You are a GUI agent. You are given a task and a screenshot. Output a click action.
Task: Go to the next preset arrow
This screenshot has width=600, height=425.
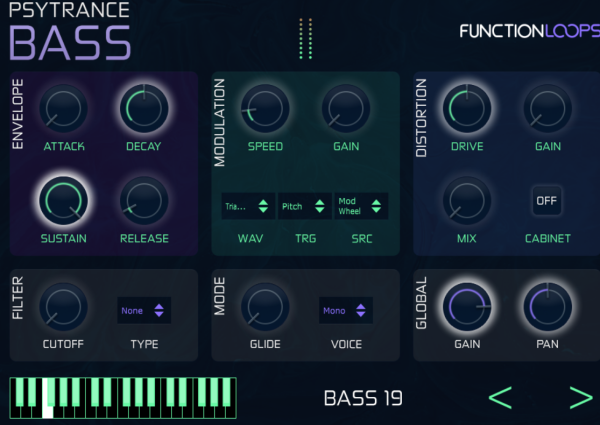580,397
